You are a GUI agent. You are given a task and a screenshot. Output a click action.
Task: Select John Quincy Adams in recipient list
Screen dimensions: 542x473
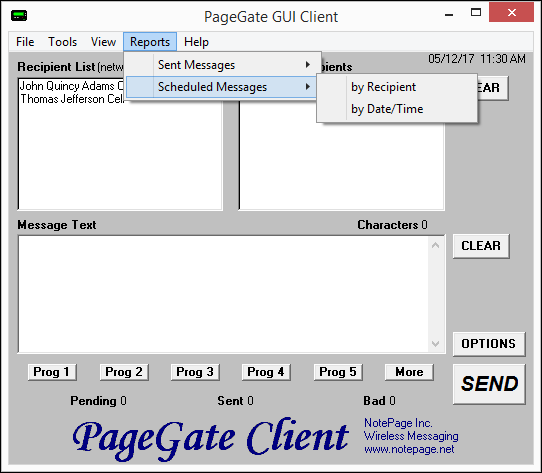(x=72, y=86)
